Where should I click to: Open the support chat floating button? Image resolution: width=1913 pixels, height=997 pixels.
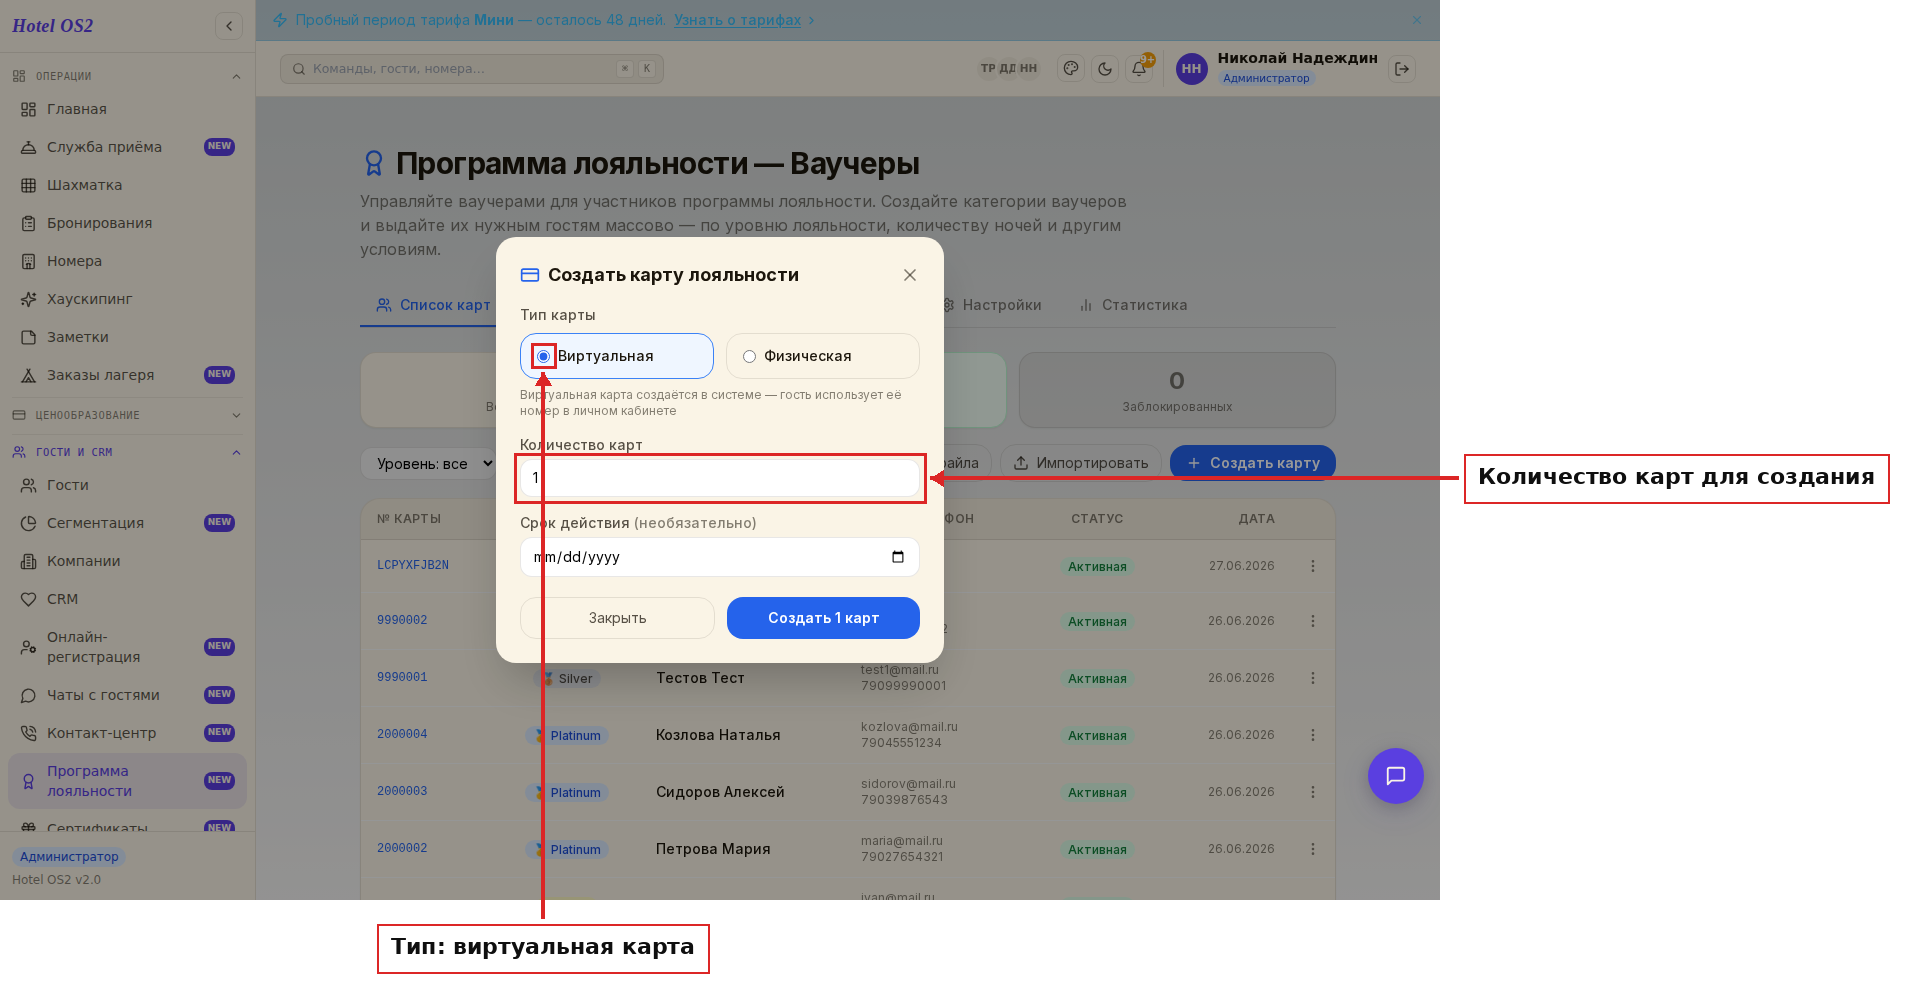point(1396,776)
